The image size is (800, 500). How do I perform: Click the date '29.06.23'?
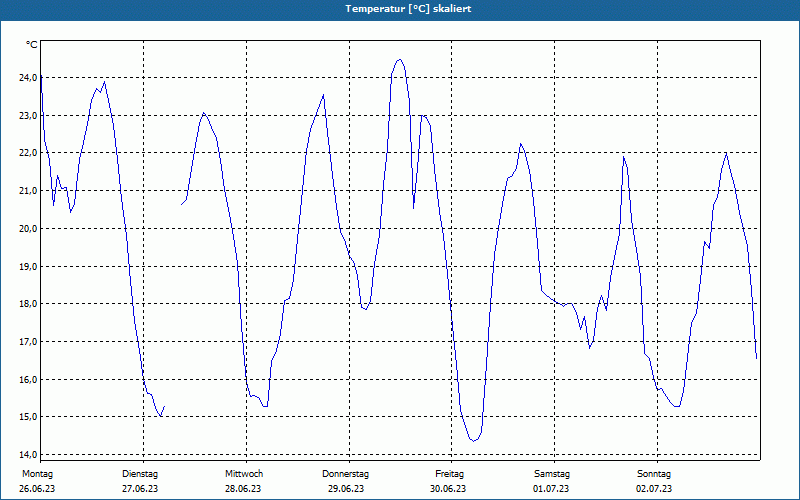tap(346, 489)
